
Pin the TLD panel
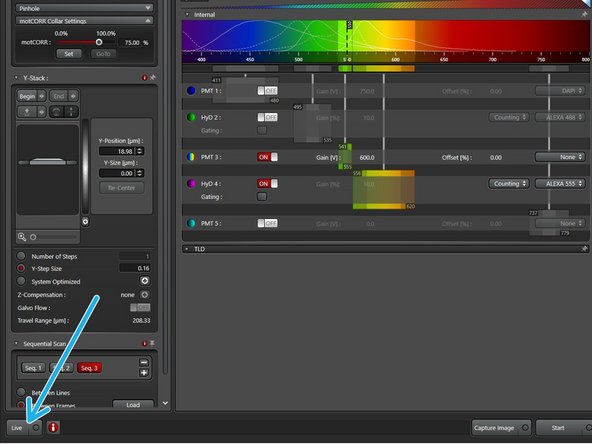click(x=584, y=248)
